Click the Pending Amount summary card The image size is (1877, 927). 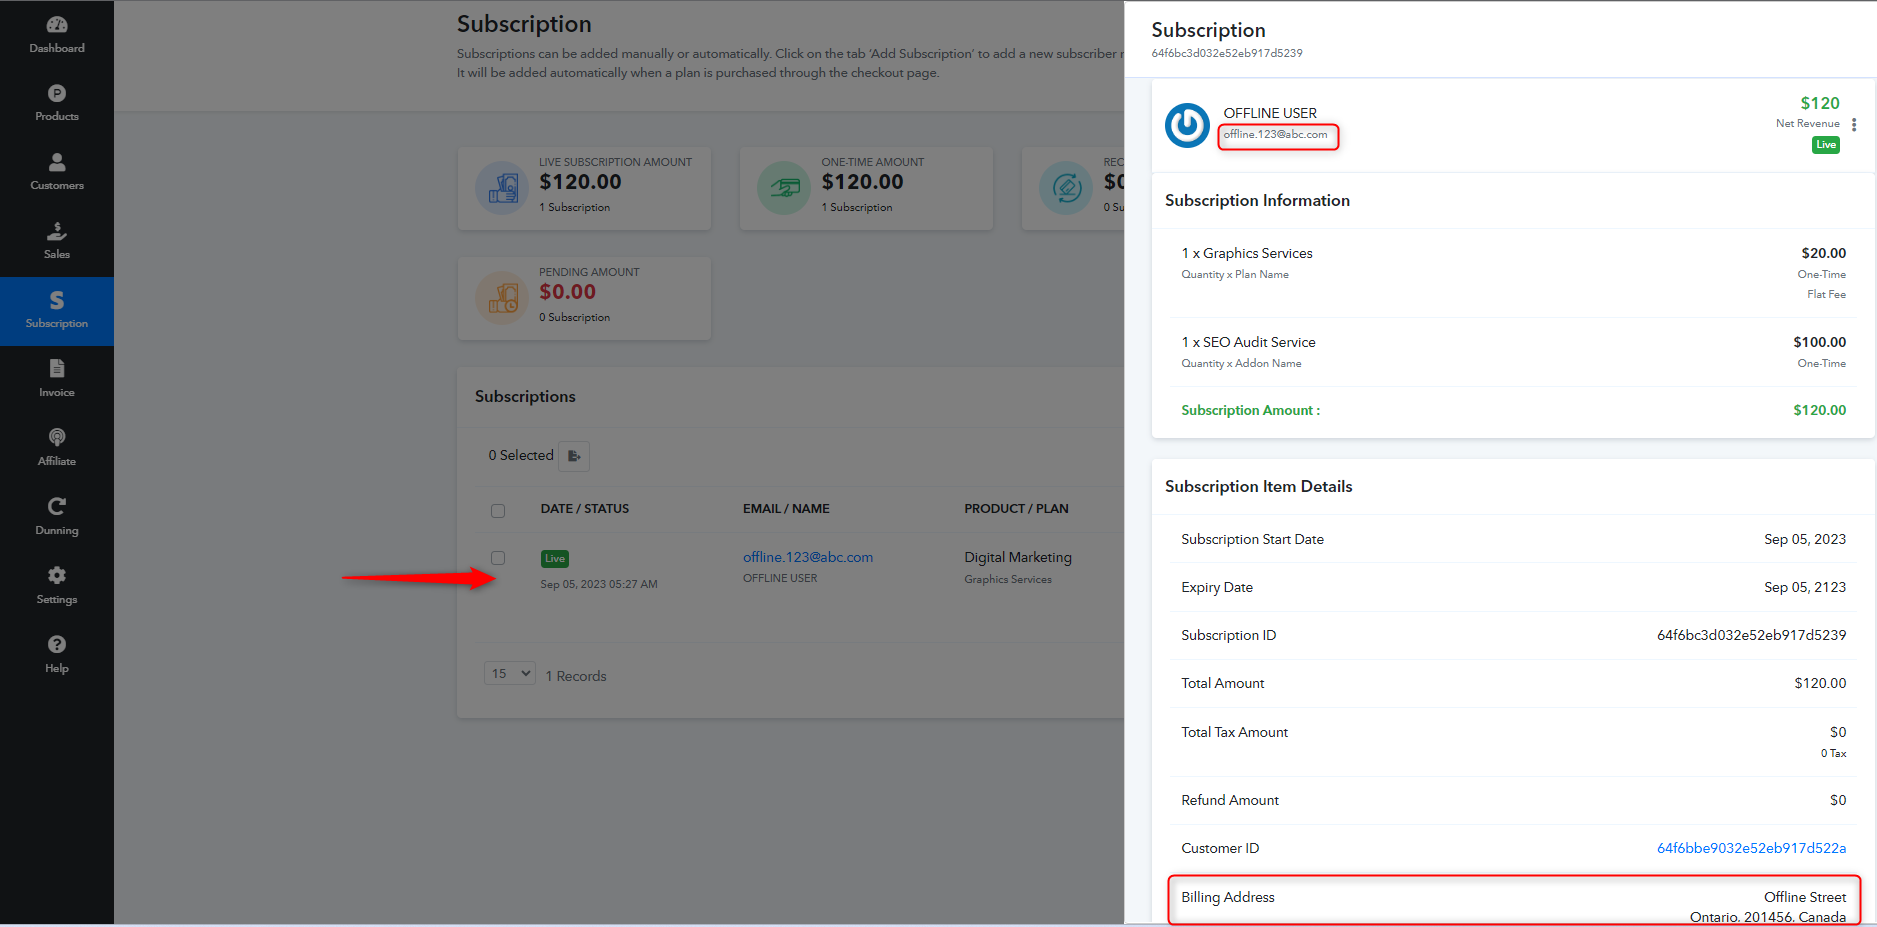click(x=584, y=298)
